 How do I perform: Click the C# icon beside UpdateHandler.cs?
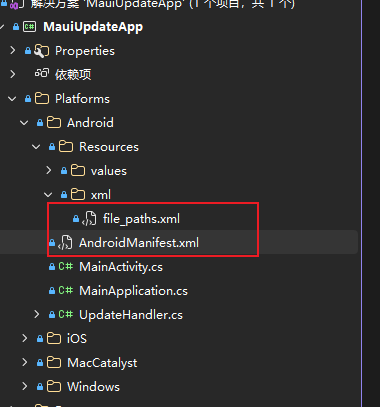[x=66, y=315]
